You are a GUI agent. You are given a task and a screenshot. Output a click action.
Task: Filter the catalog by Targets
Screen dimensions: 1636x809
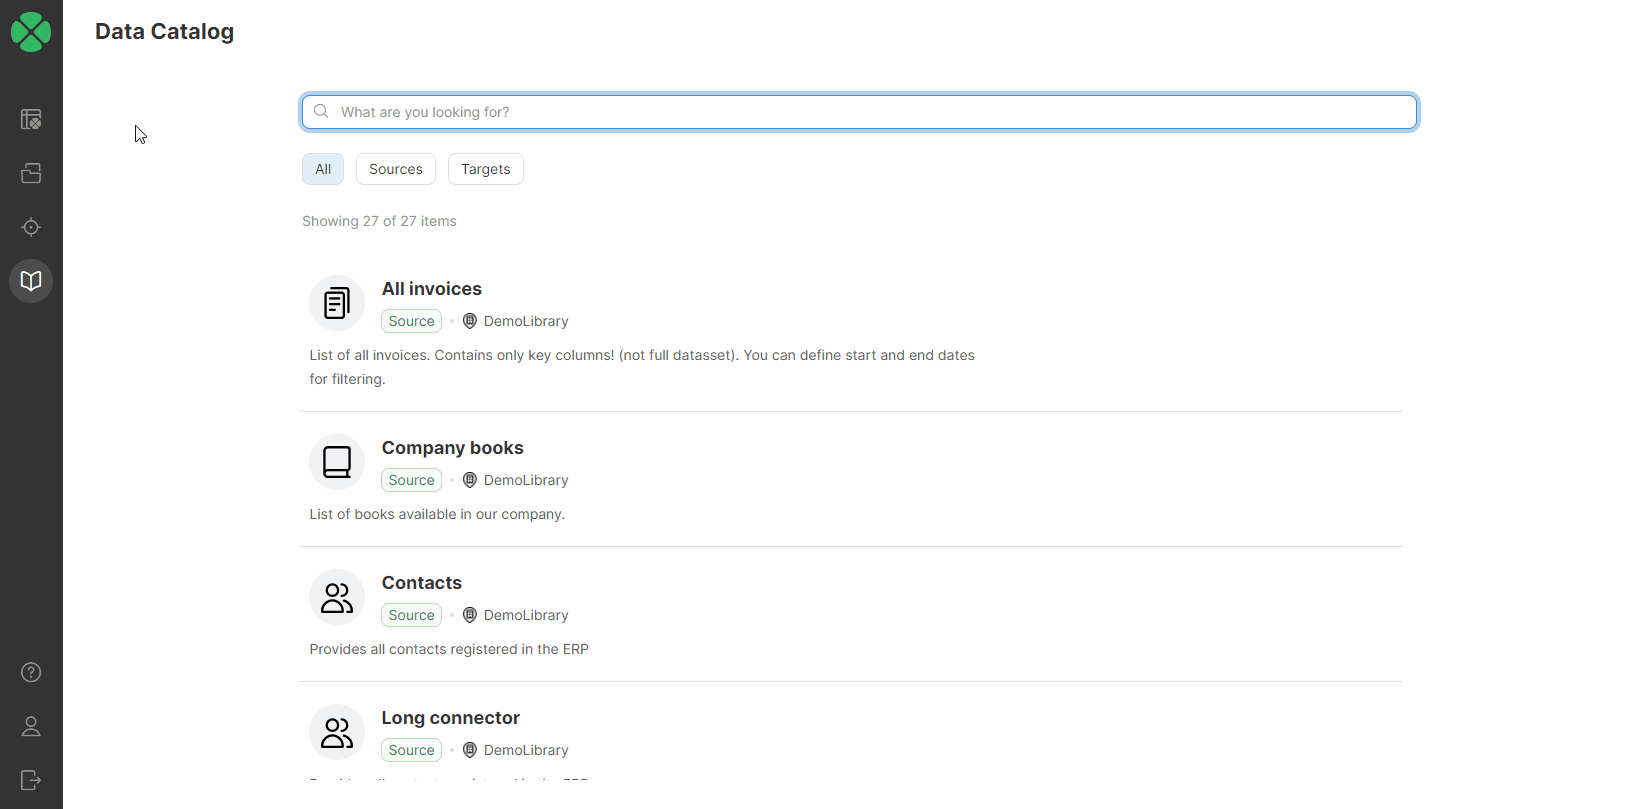486,169
